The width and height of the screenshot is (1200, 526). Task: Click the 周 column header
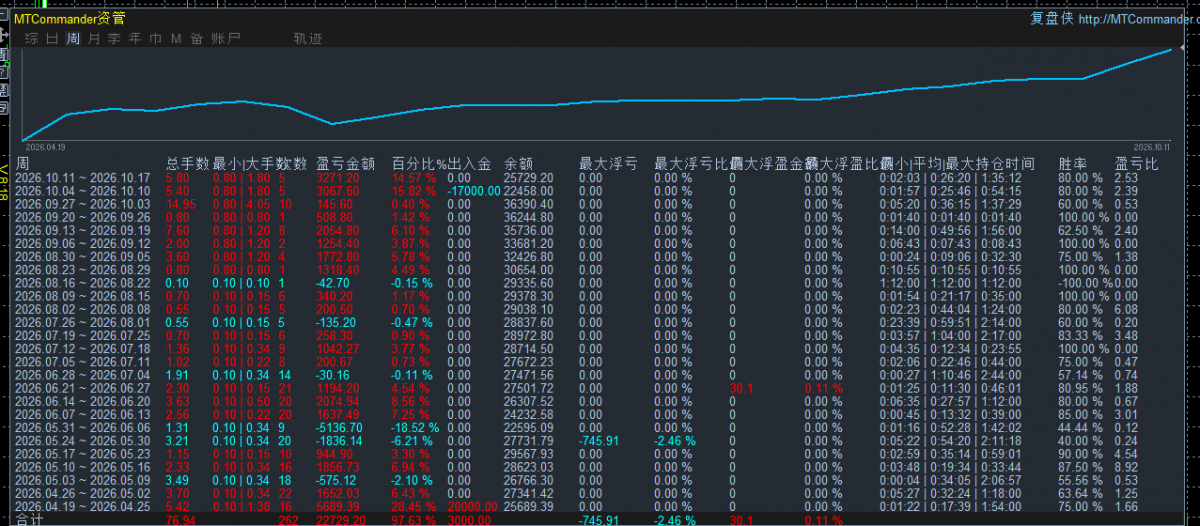[22, 163]
